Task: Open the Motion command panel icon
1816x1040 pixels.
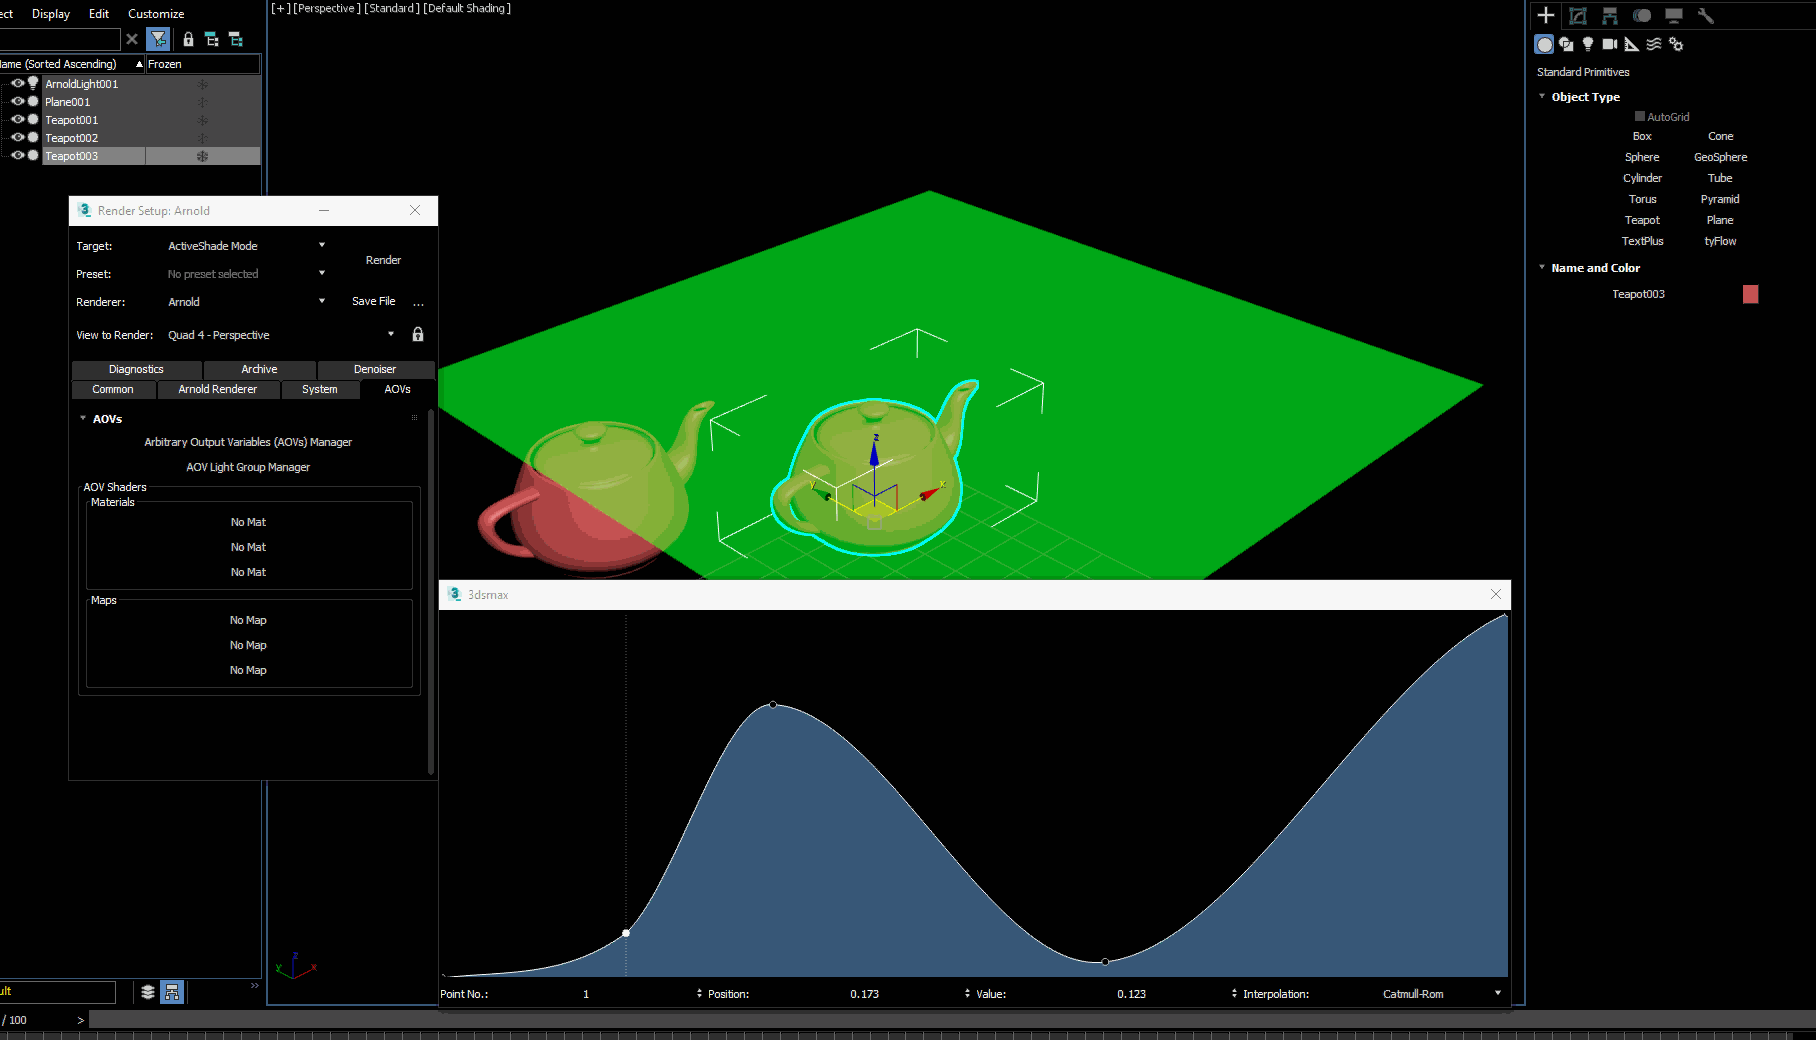Action: (1642, 15)
